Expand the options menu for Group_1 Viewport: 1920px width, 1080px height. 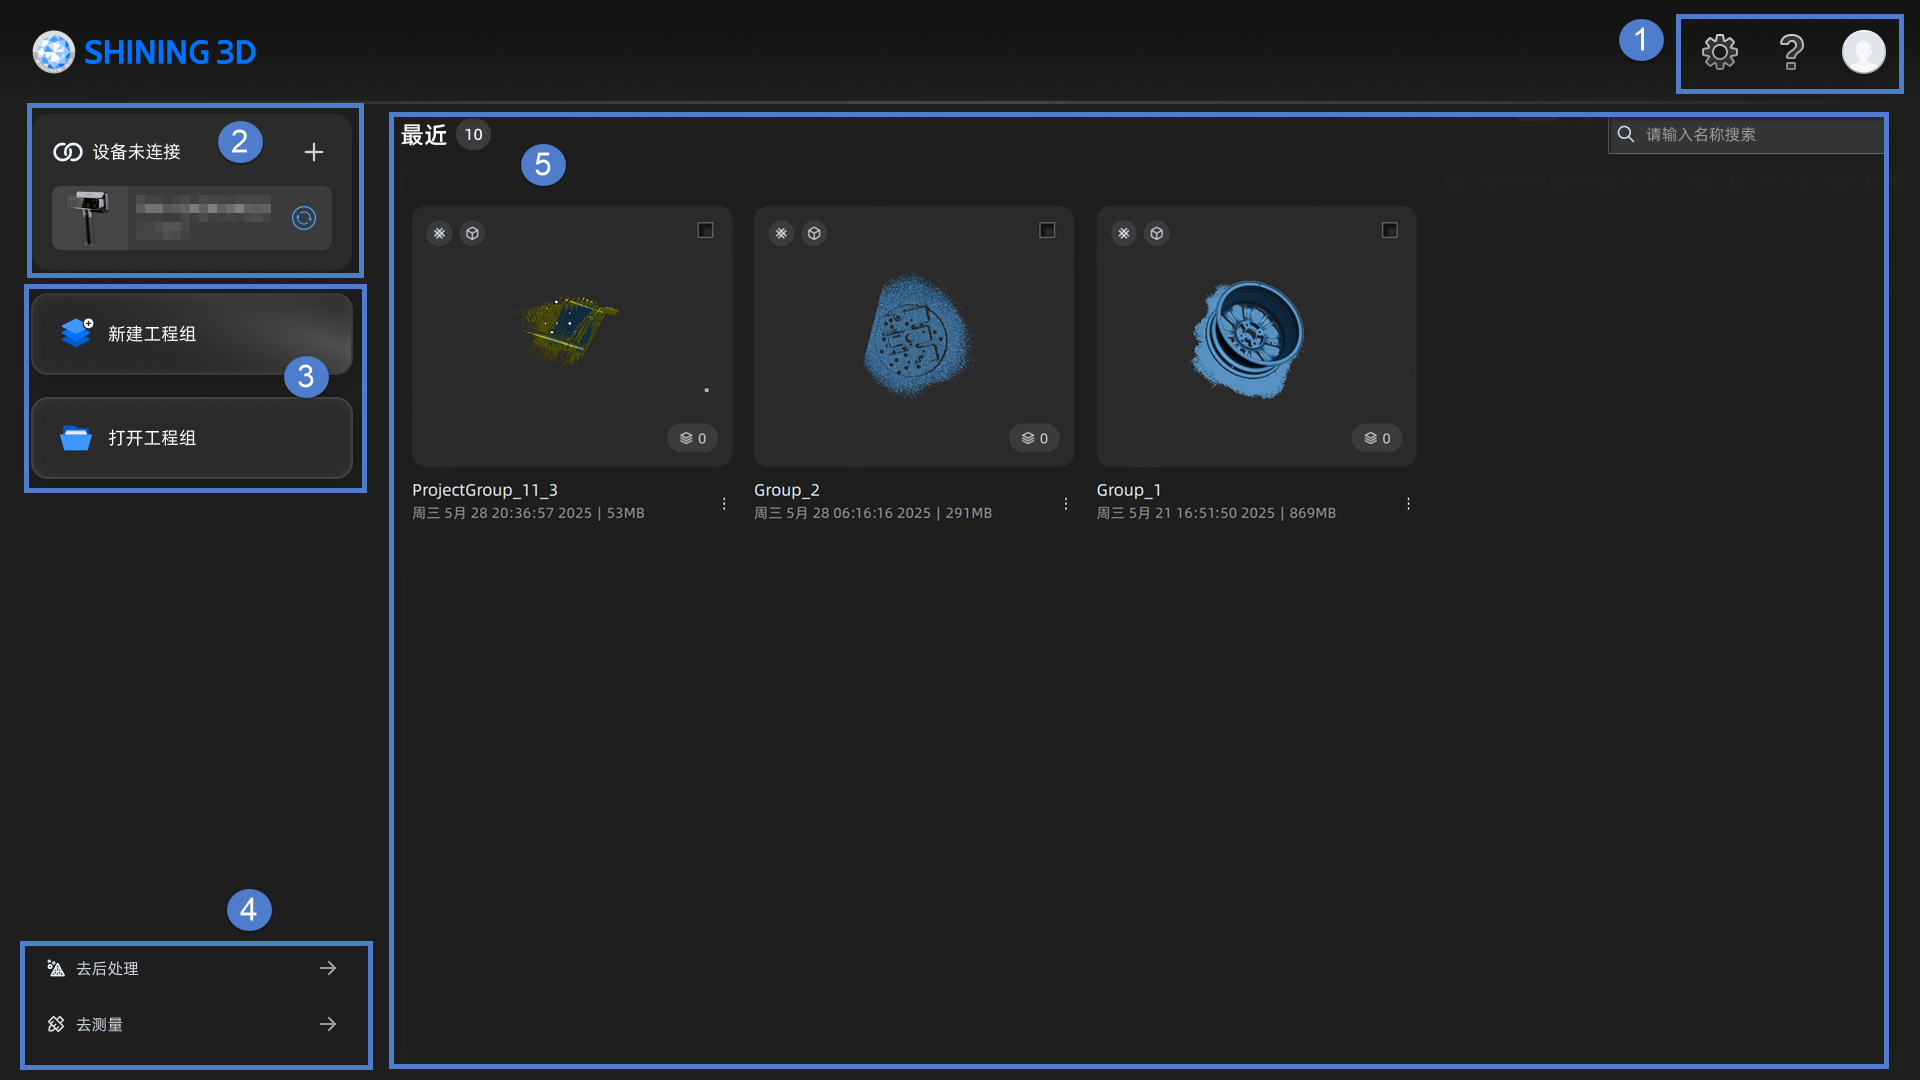[1408, 504]
